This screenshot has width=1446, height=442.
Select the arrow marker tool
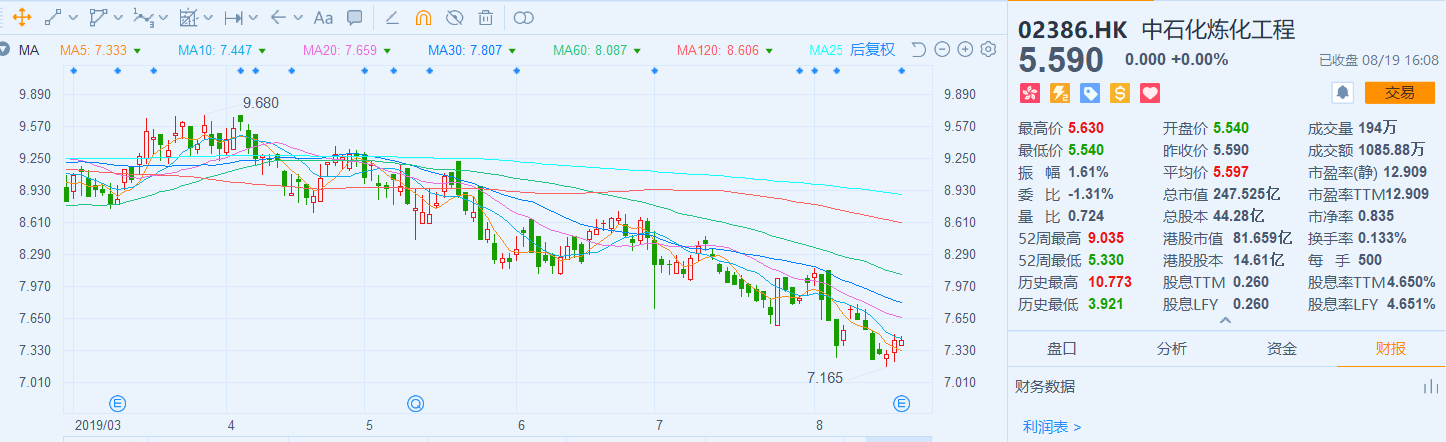[278, 17]
